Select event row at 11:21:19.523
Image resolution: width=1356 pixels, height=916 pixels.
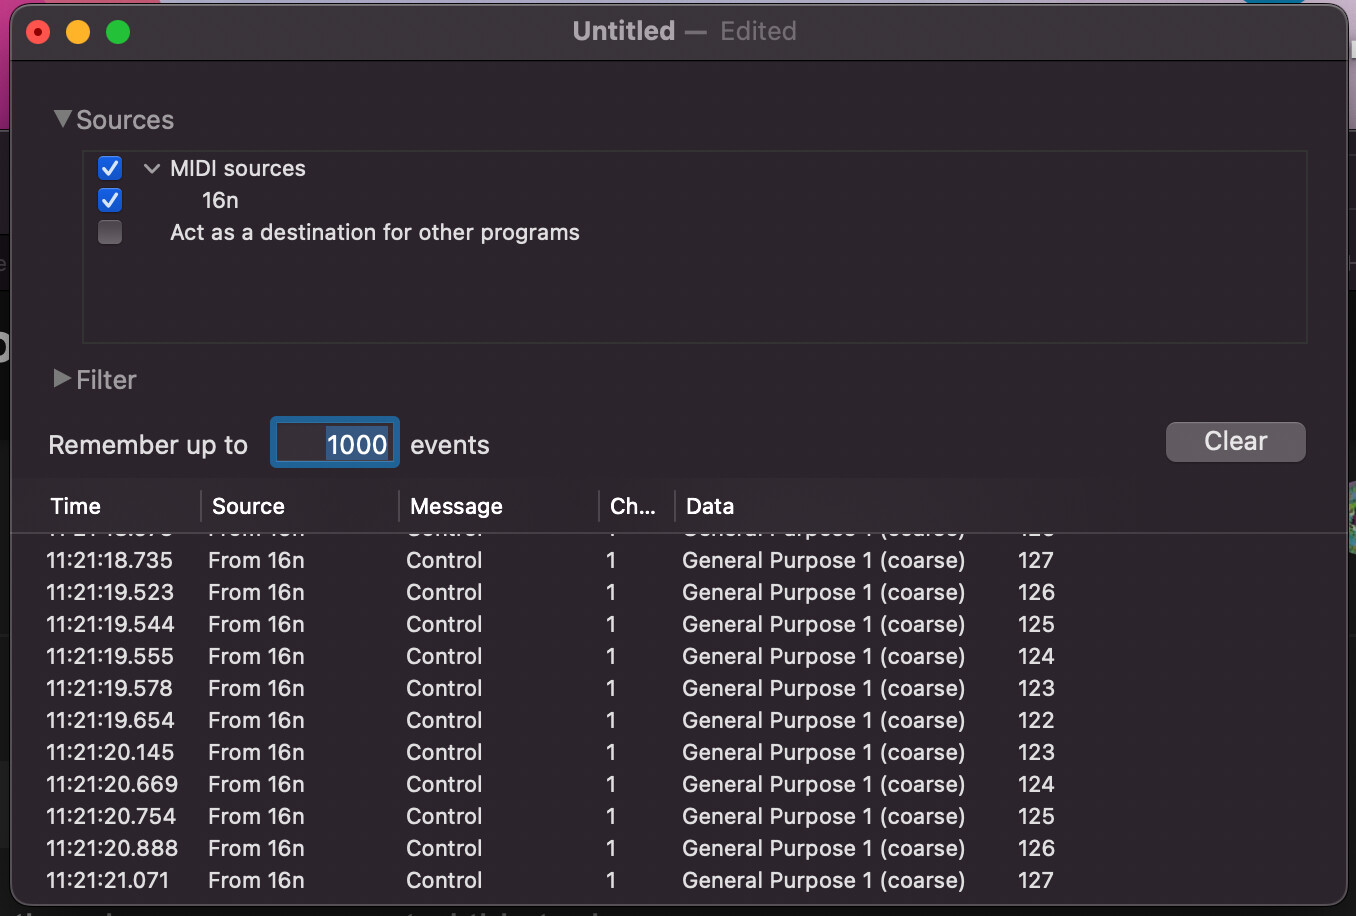[678, 592]
